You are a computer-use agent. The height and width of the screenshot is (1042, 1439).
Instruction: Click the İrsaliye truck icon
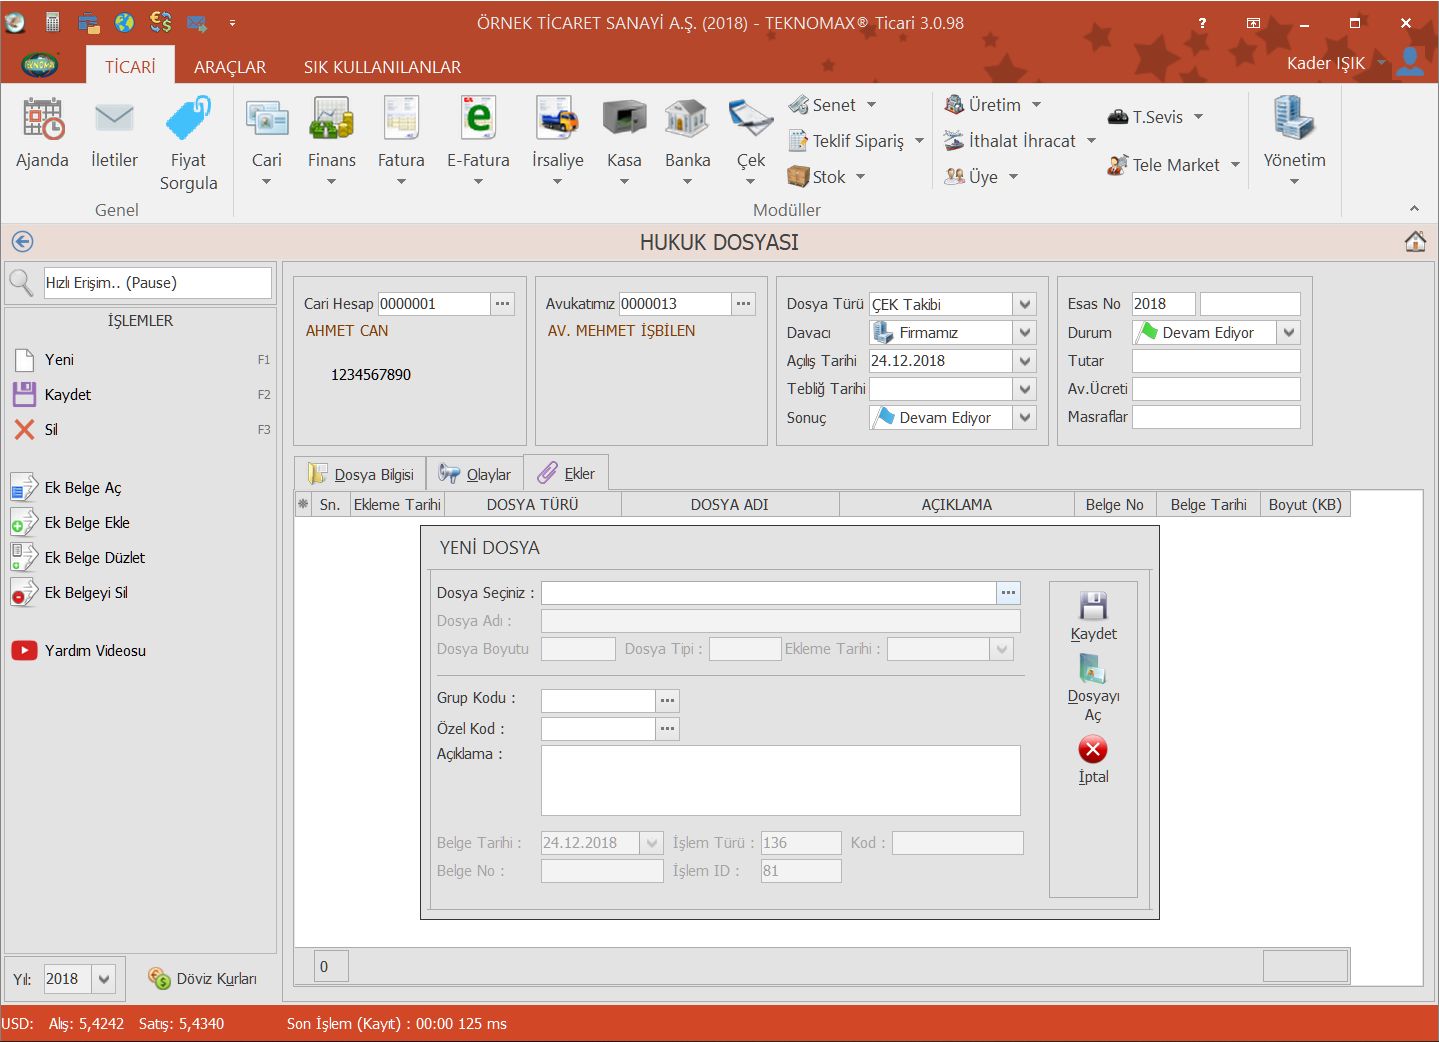tap(557, 120)
